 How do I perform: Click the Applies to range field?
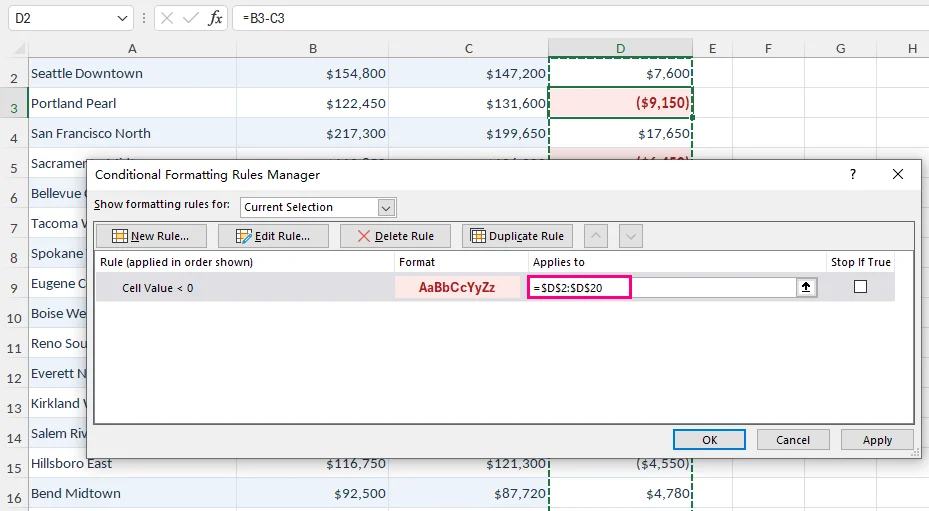pos(662,288)
